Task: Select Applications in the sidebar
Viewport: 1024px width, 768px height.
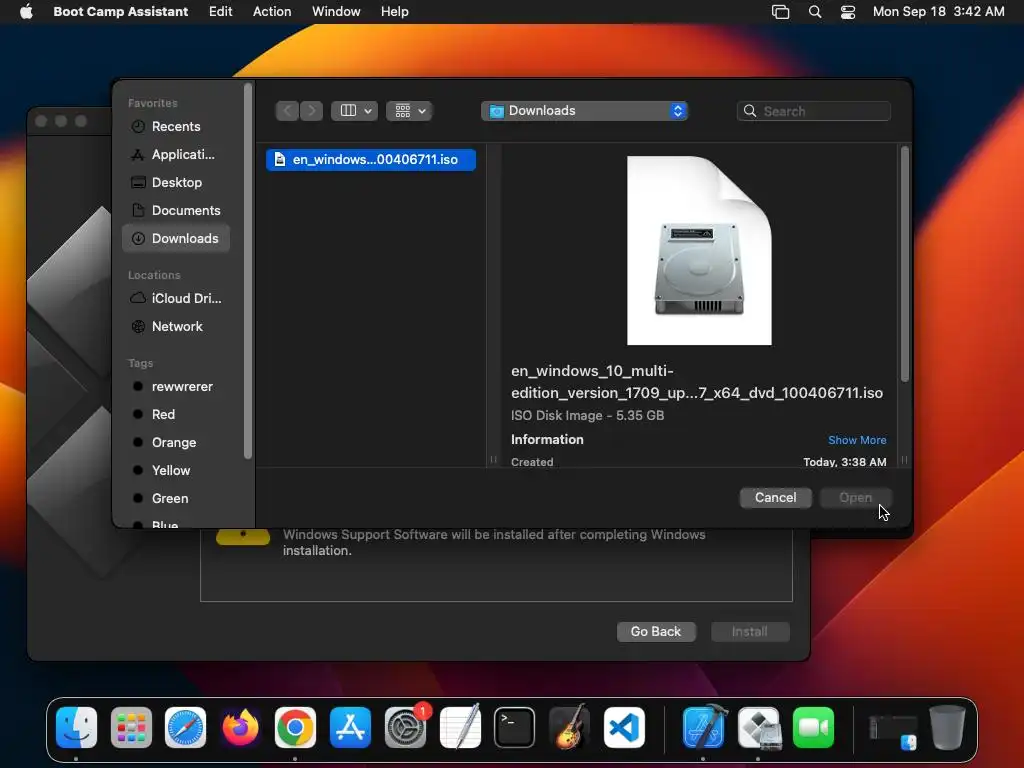Action: (x=176, y=155)
